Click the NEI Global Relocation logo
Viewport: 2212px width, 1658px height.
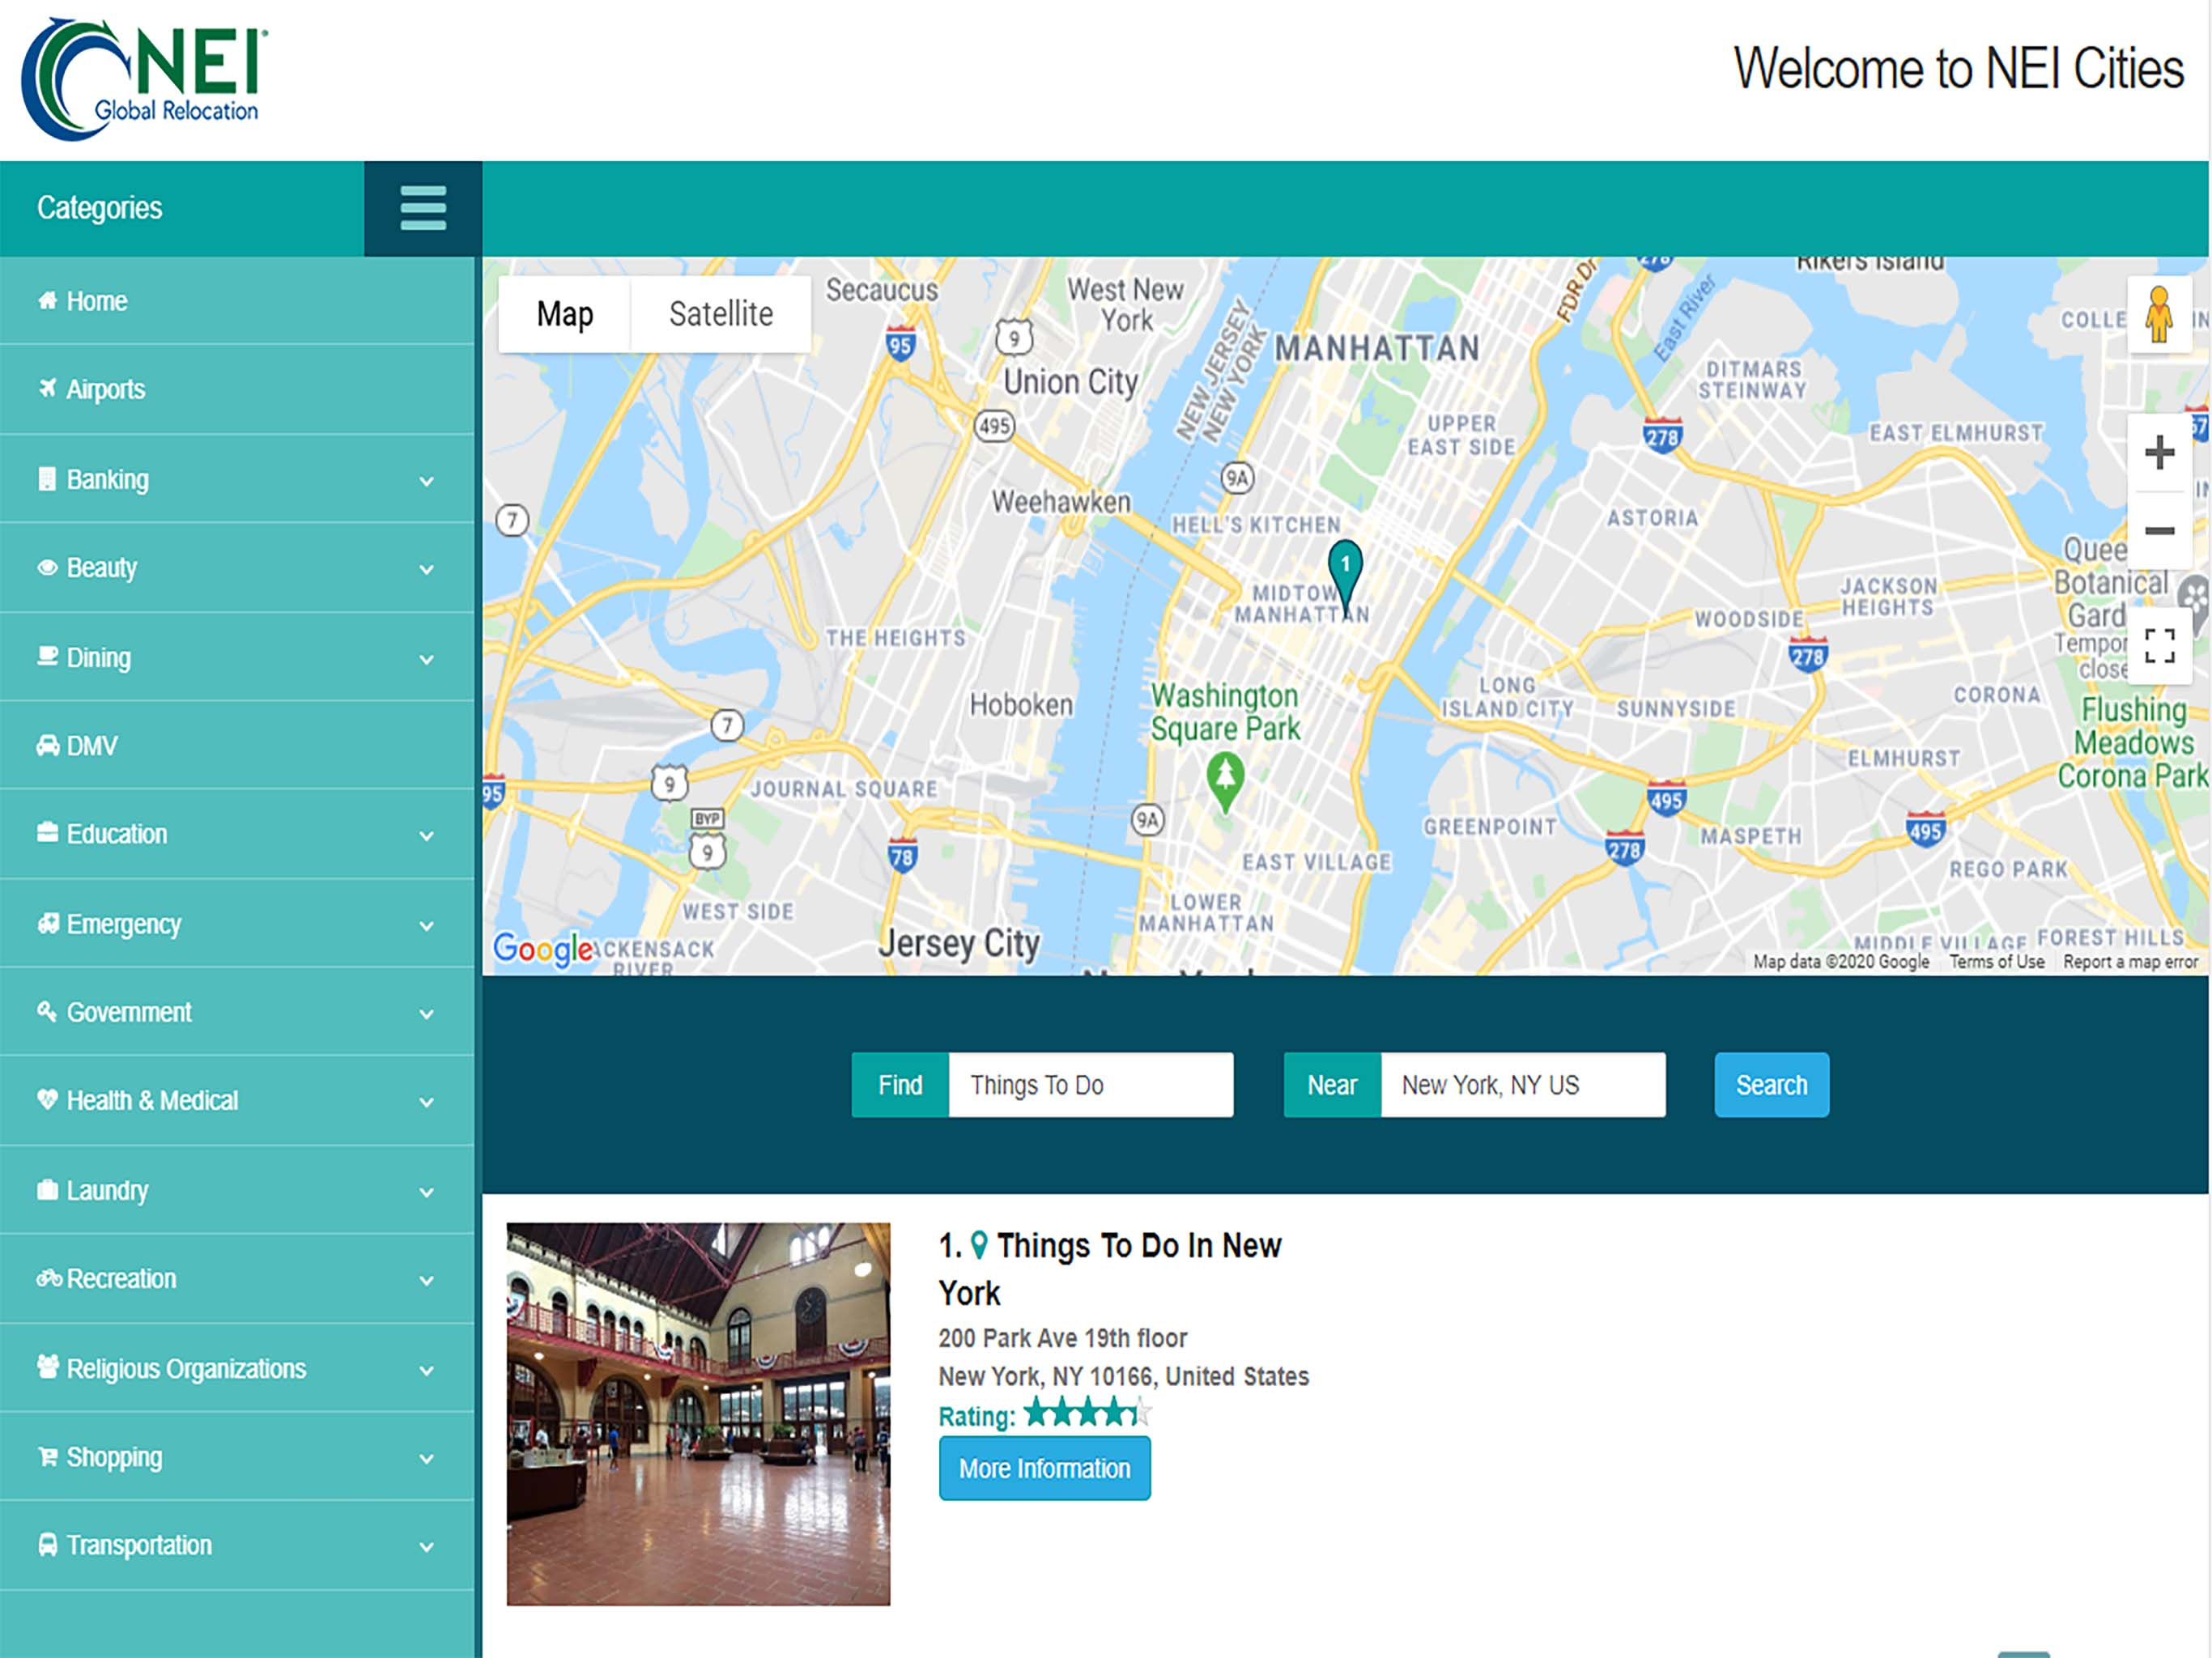pos(145,79)
